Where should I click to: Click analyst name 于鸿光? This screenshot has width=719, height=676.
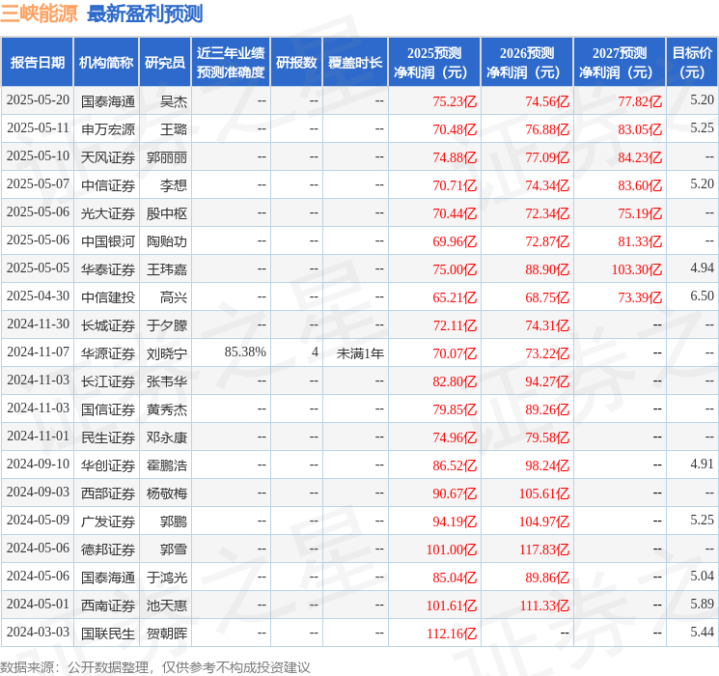[166, 577]
